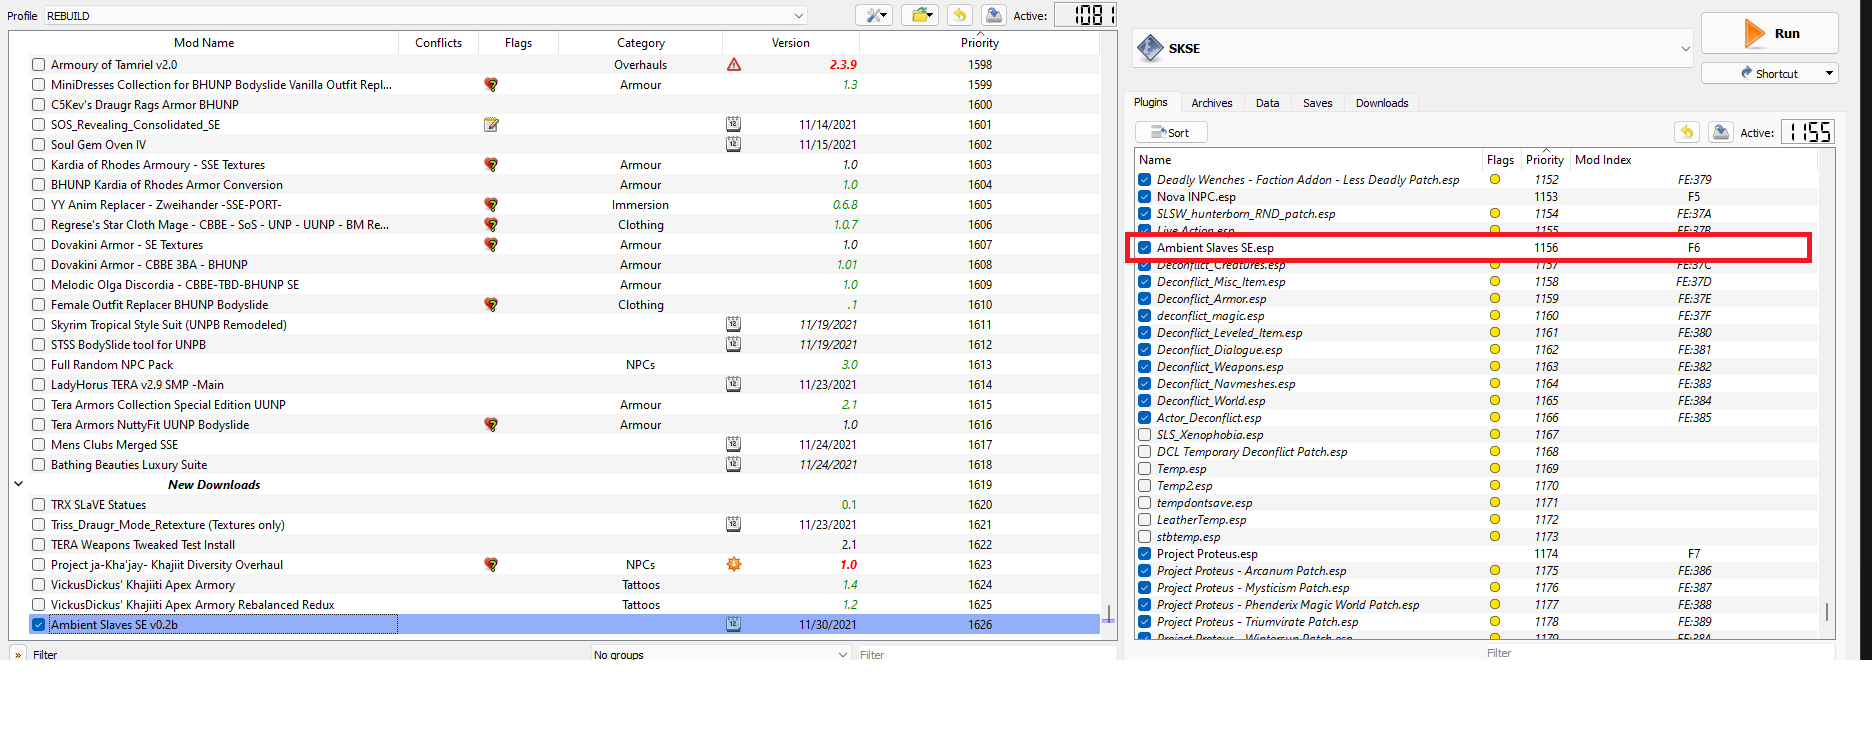Image resolution: width=1872 pixels, height=756 pixels.
Task: Open the folder shortcuts menu button
Action: tap(920, 15)
